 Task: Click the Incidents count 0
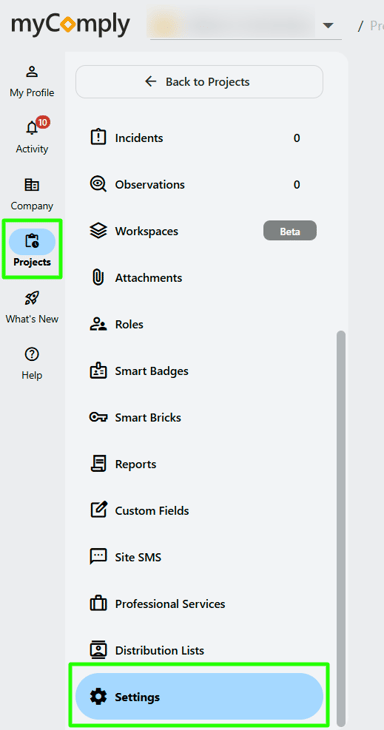click(x=296, y=138)
